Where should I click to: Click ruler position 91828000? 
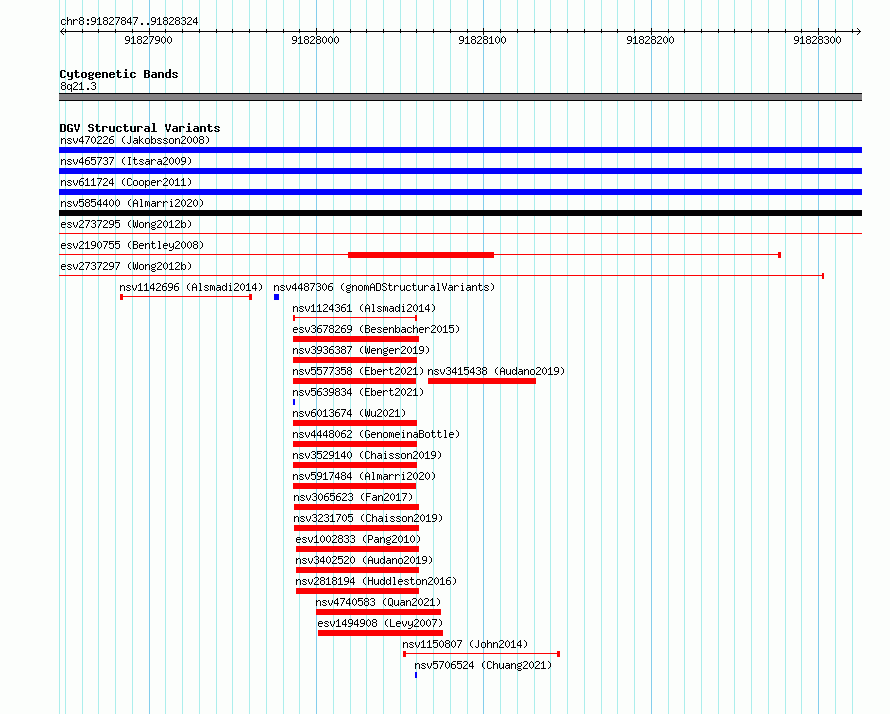(x=315, y=40)
